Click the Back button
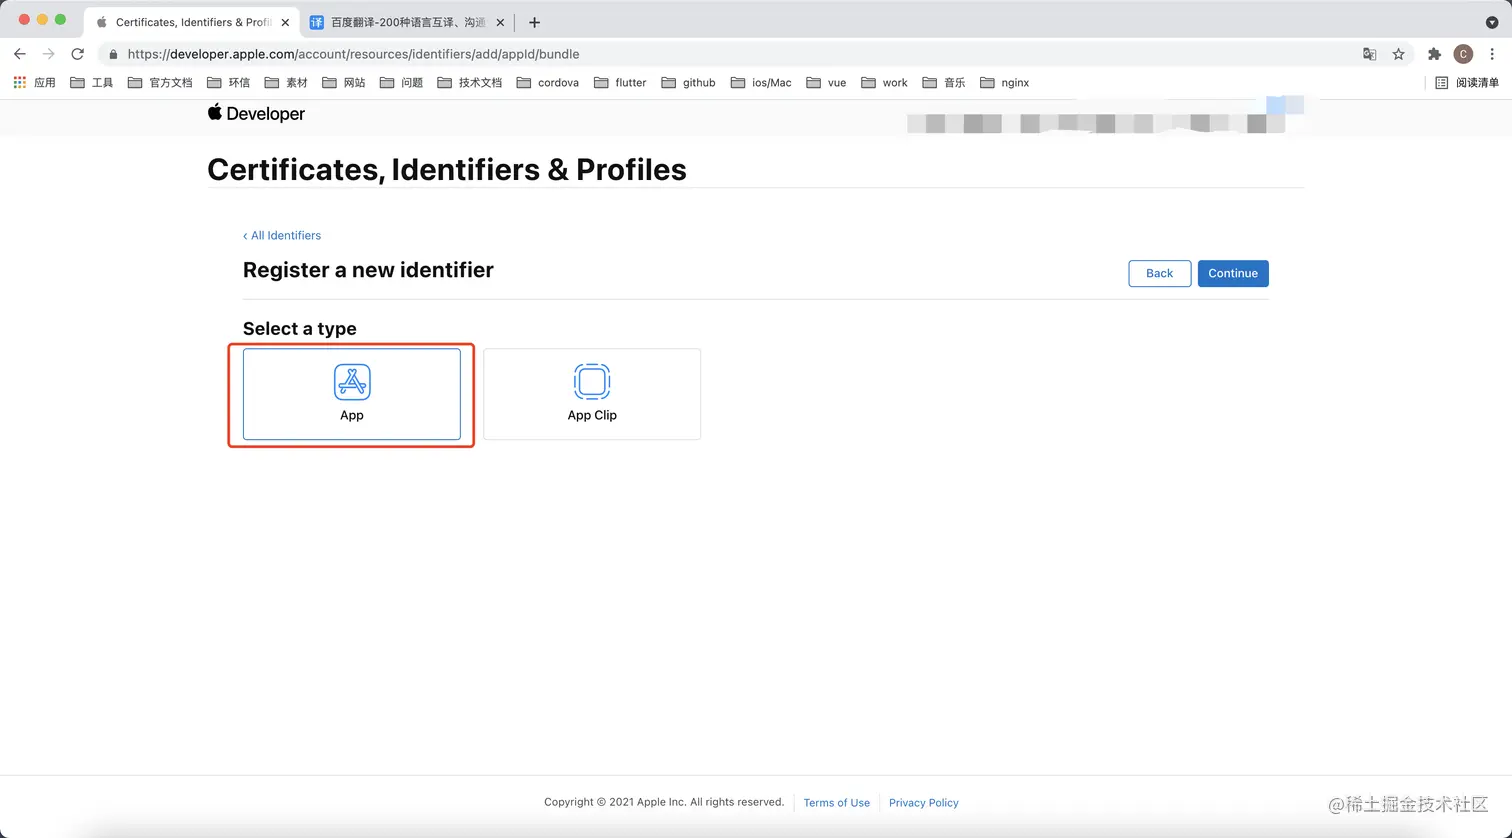Screen dimensions: 1512x838 [x=1160, y=273]
